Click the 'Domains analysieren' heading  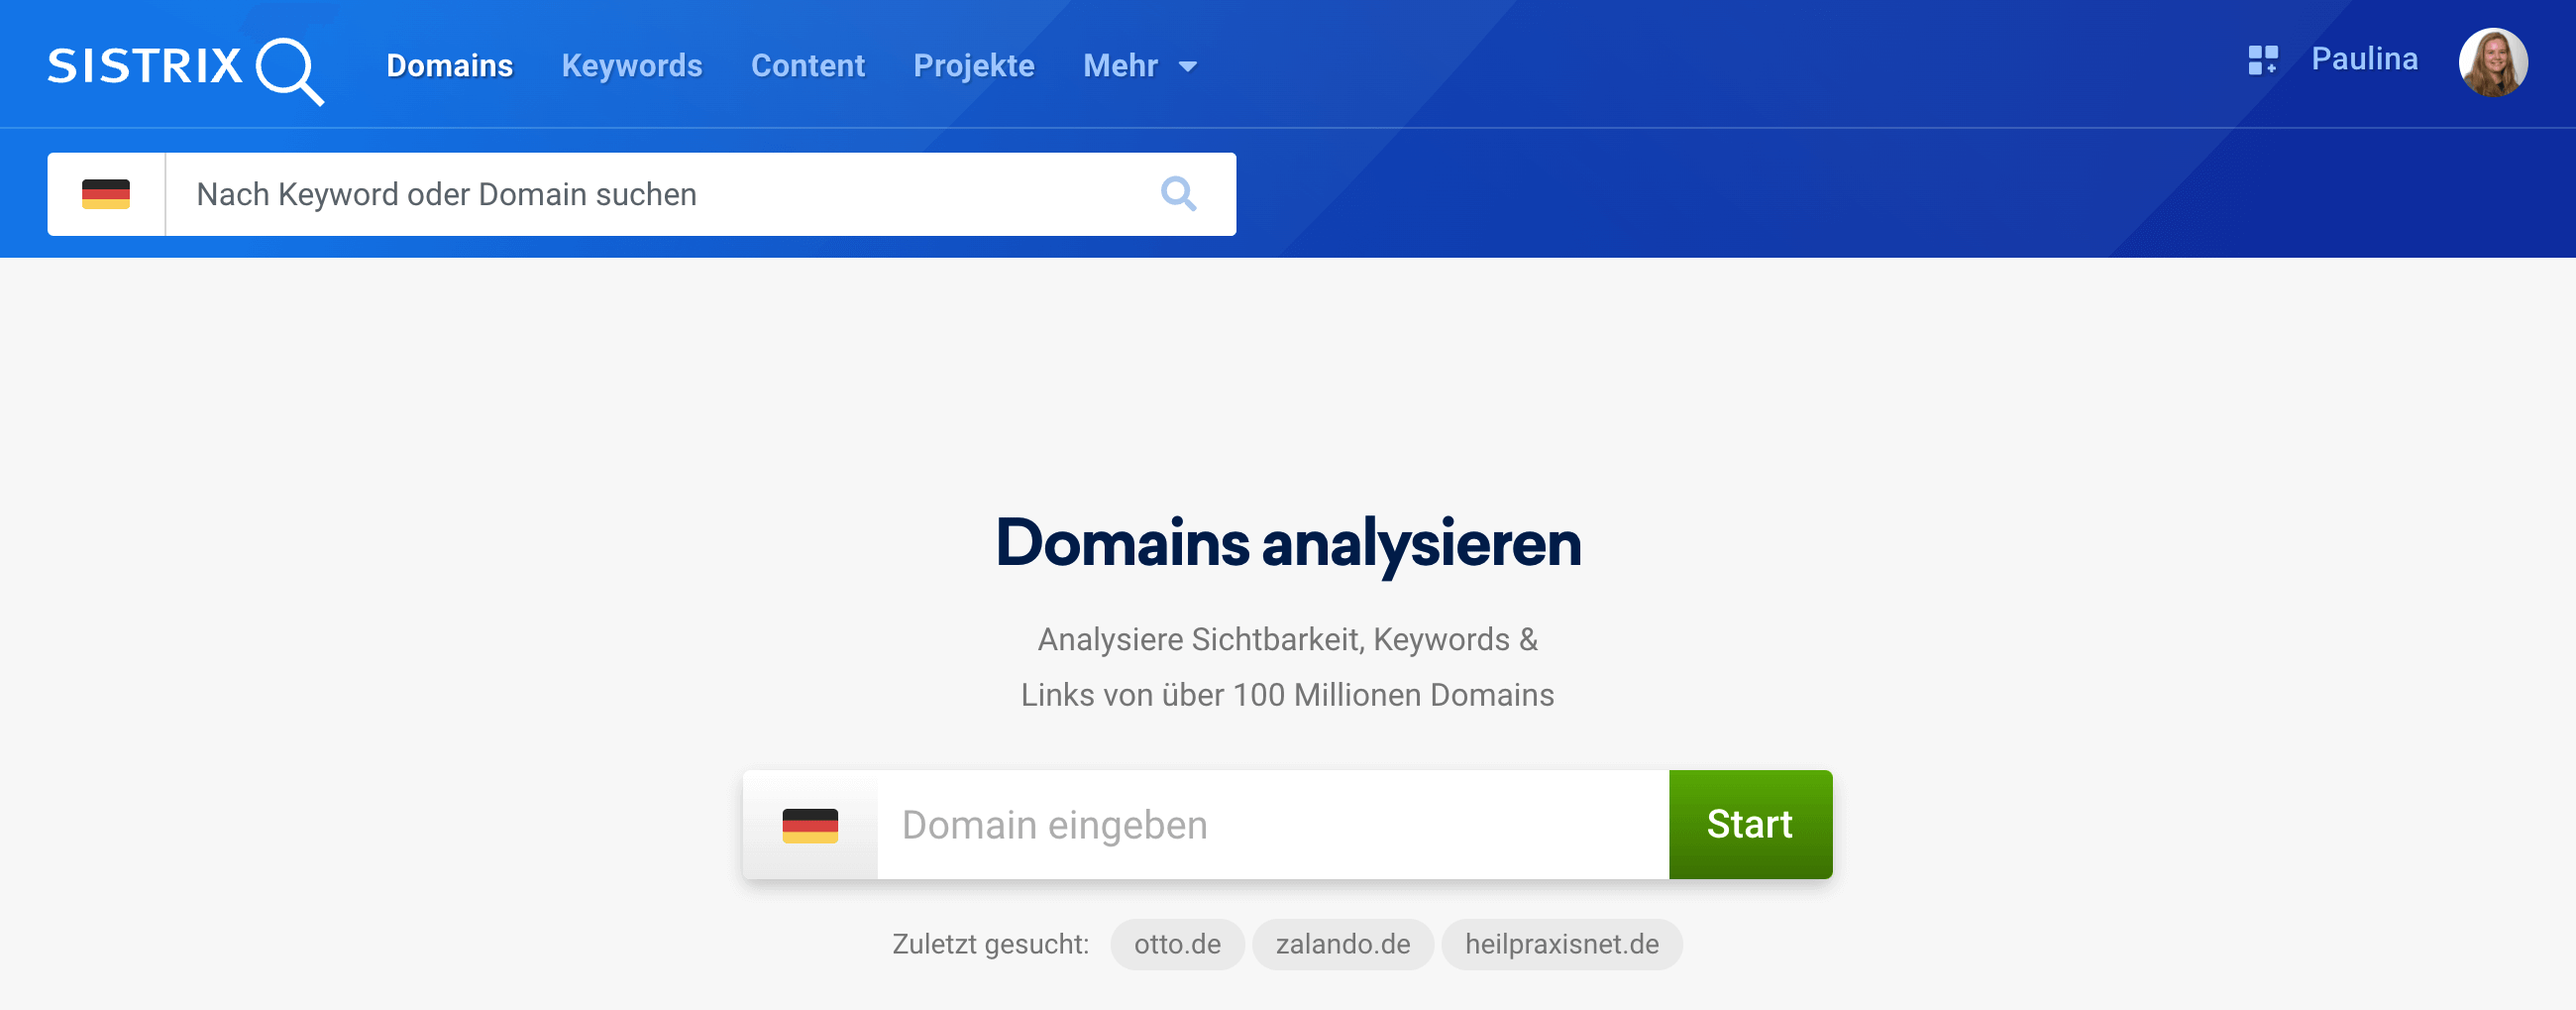1288,543
